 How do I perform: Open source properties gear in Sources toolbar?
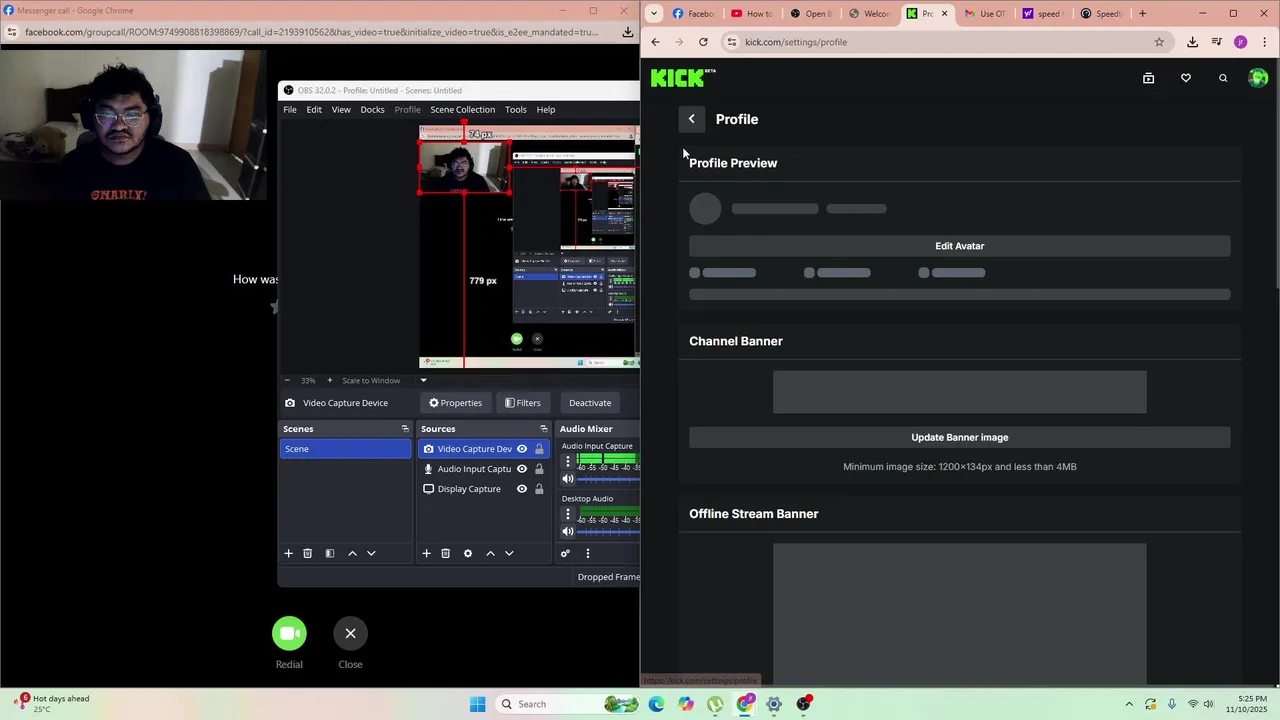coord(467,553)
